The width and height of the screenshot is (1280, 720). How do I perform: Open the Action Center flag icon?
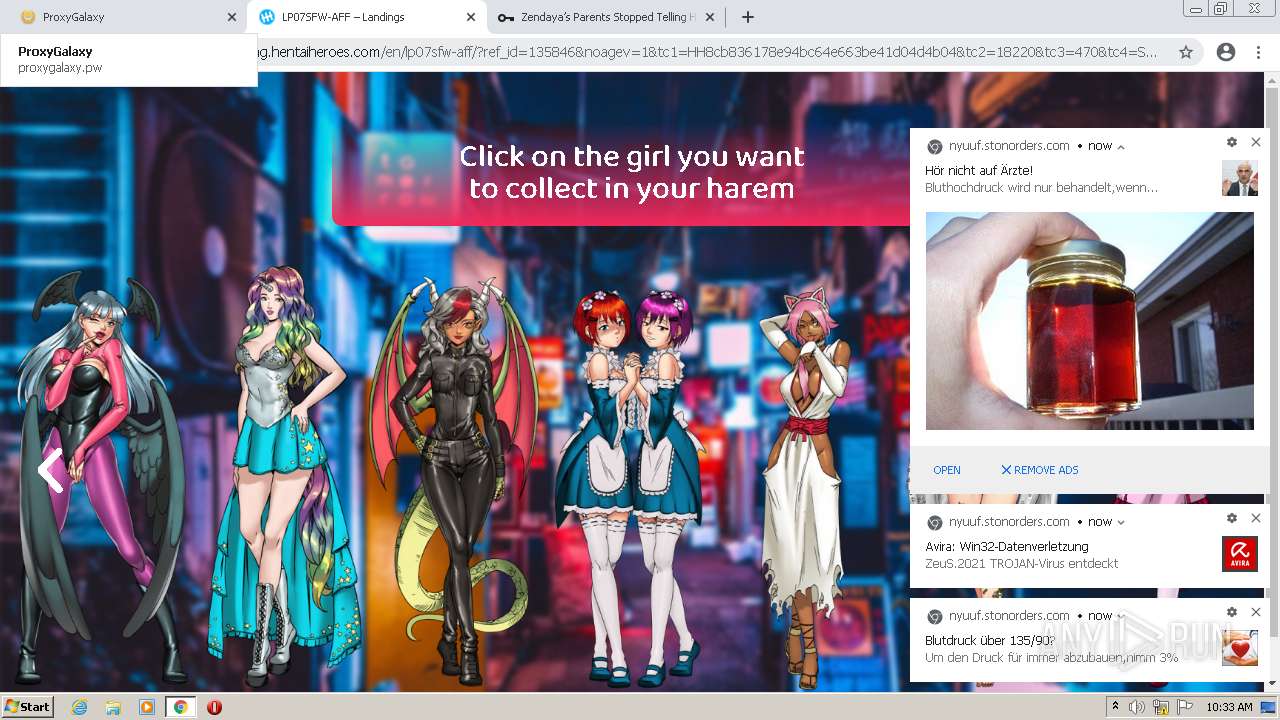(x=1185, y=707)
